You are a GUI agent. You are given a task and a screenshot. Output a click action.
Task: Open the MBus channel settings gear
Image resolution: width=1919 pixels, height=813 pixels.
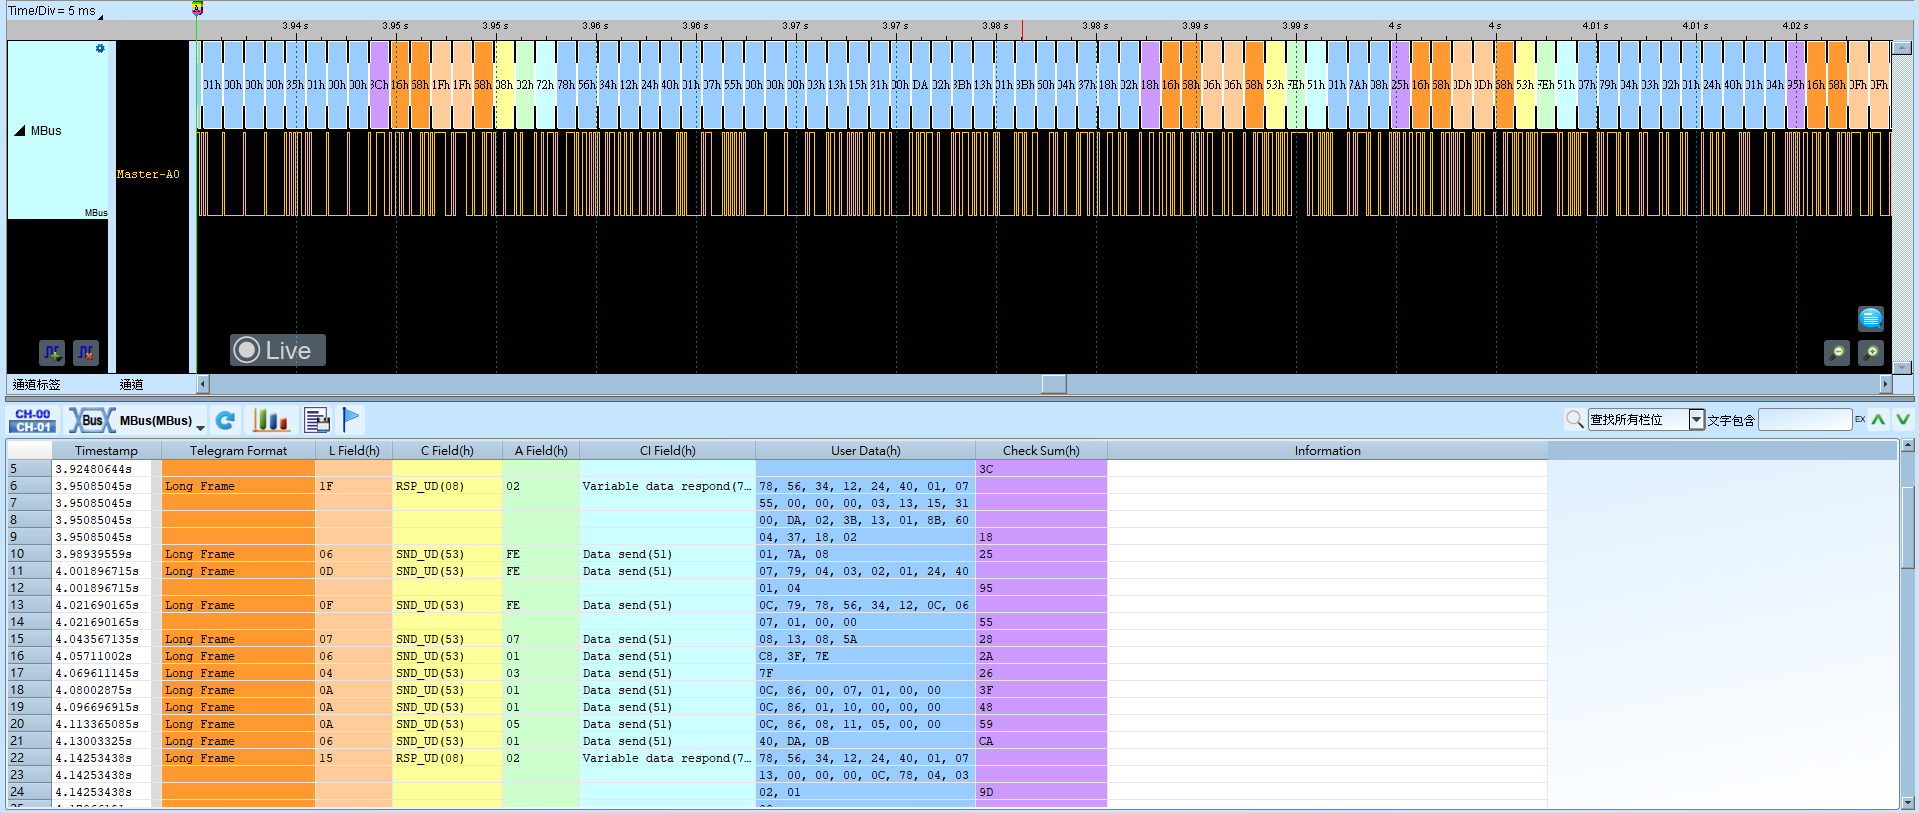(100, 48)
